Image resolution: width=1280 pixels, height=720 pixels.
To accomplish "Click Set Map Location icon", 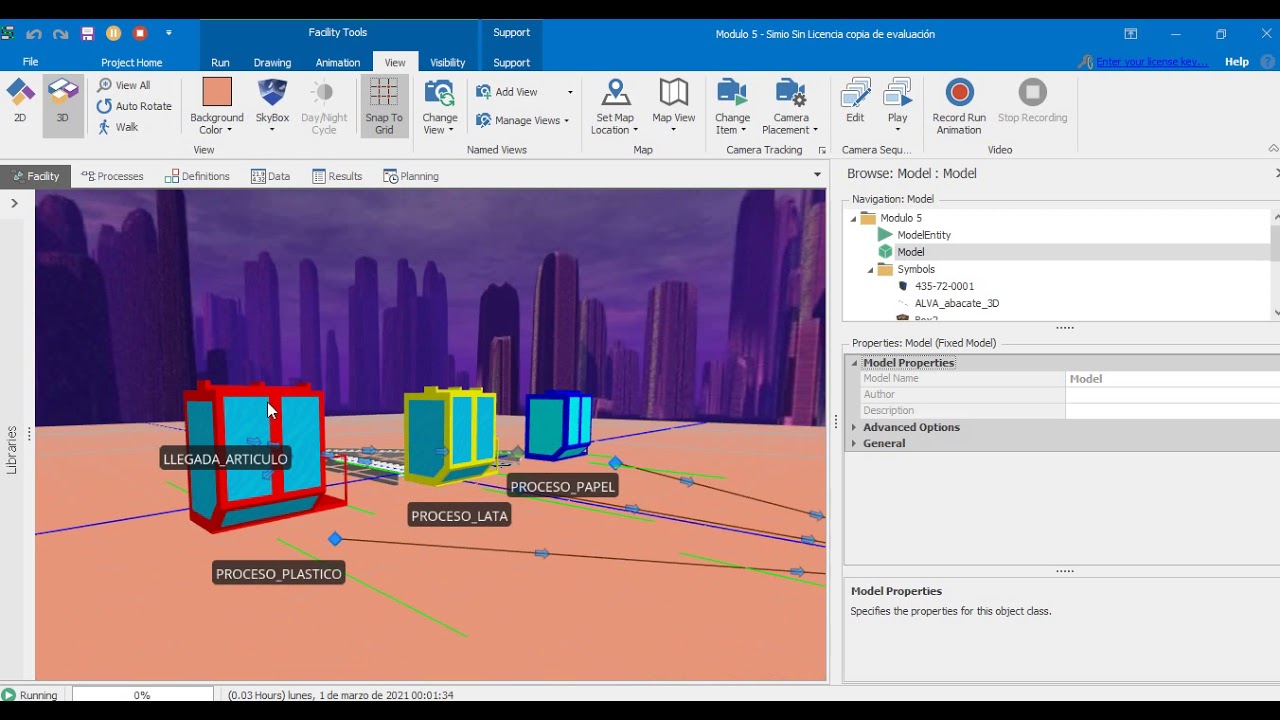I will (x=615, y=93).
